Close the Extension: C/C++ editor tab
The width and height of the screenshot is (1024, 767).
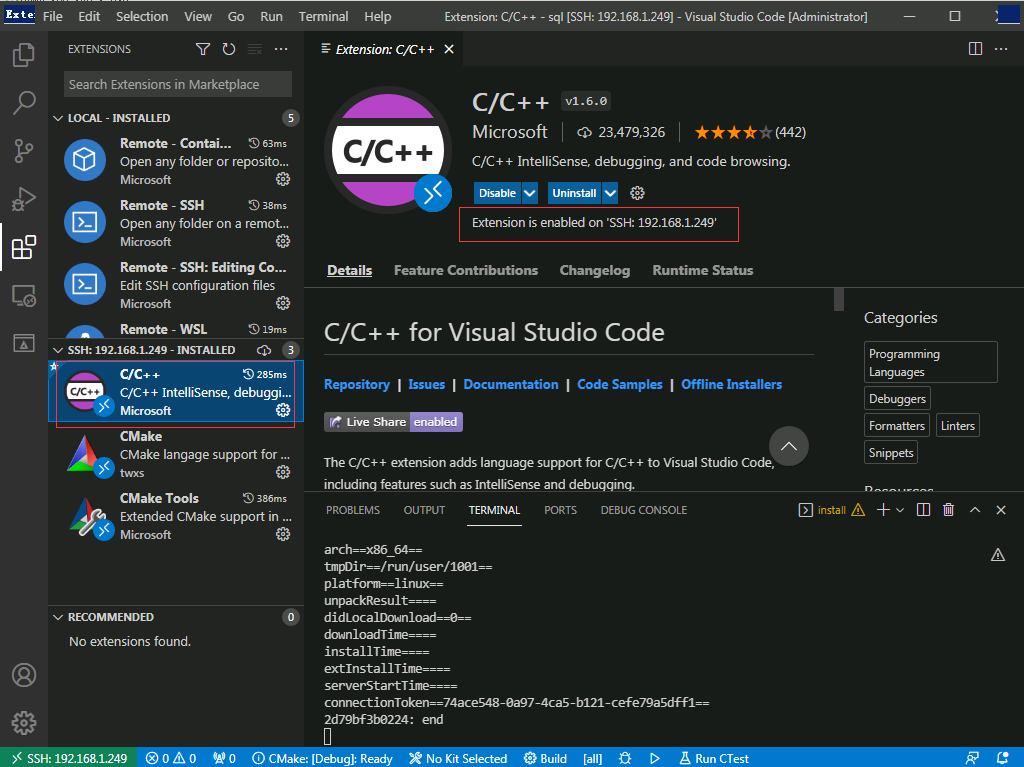449,49
